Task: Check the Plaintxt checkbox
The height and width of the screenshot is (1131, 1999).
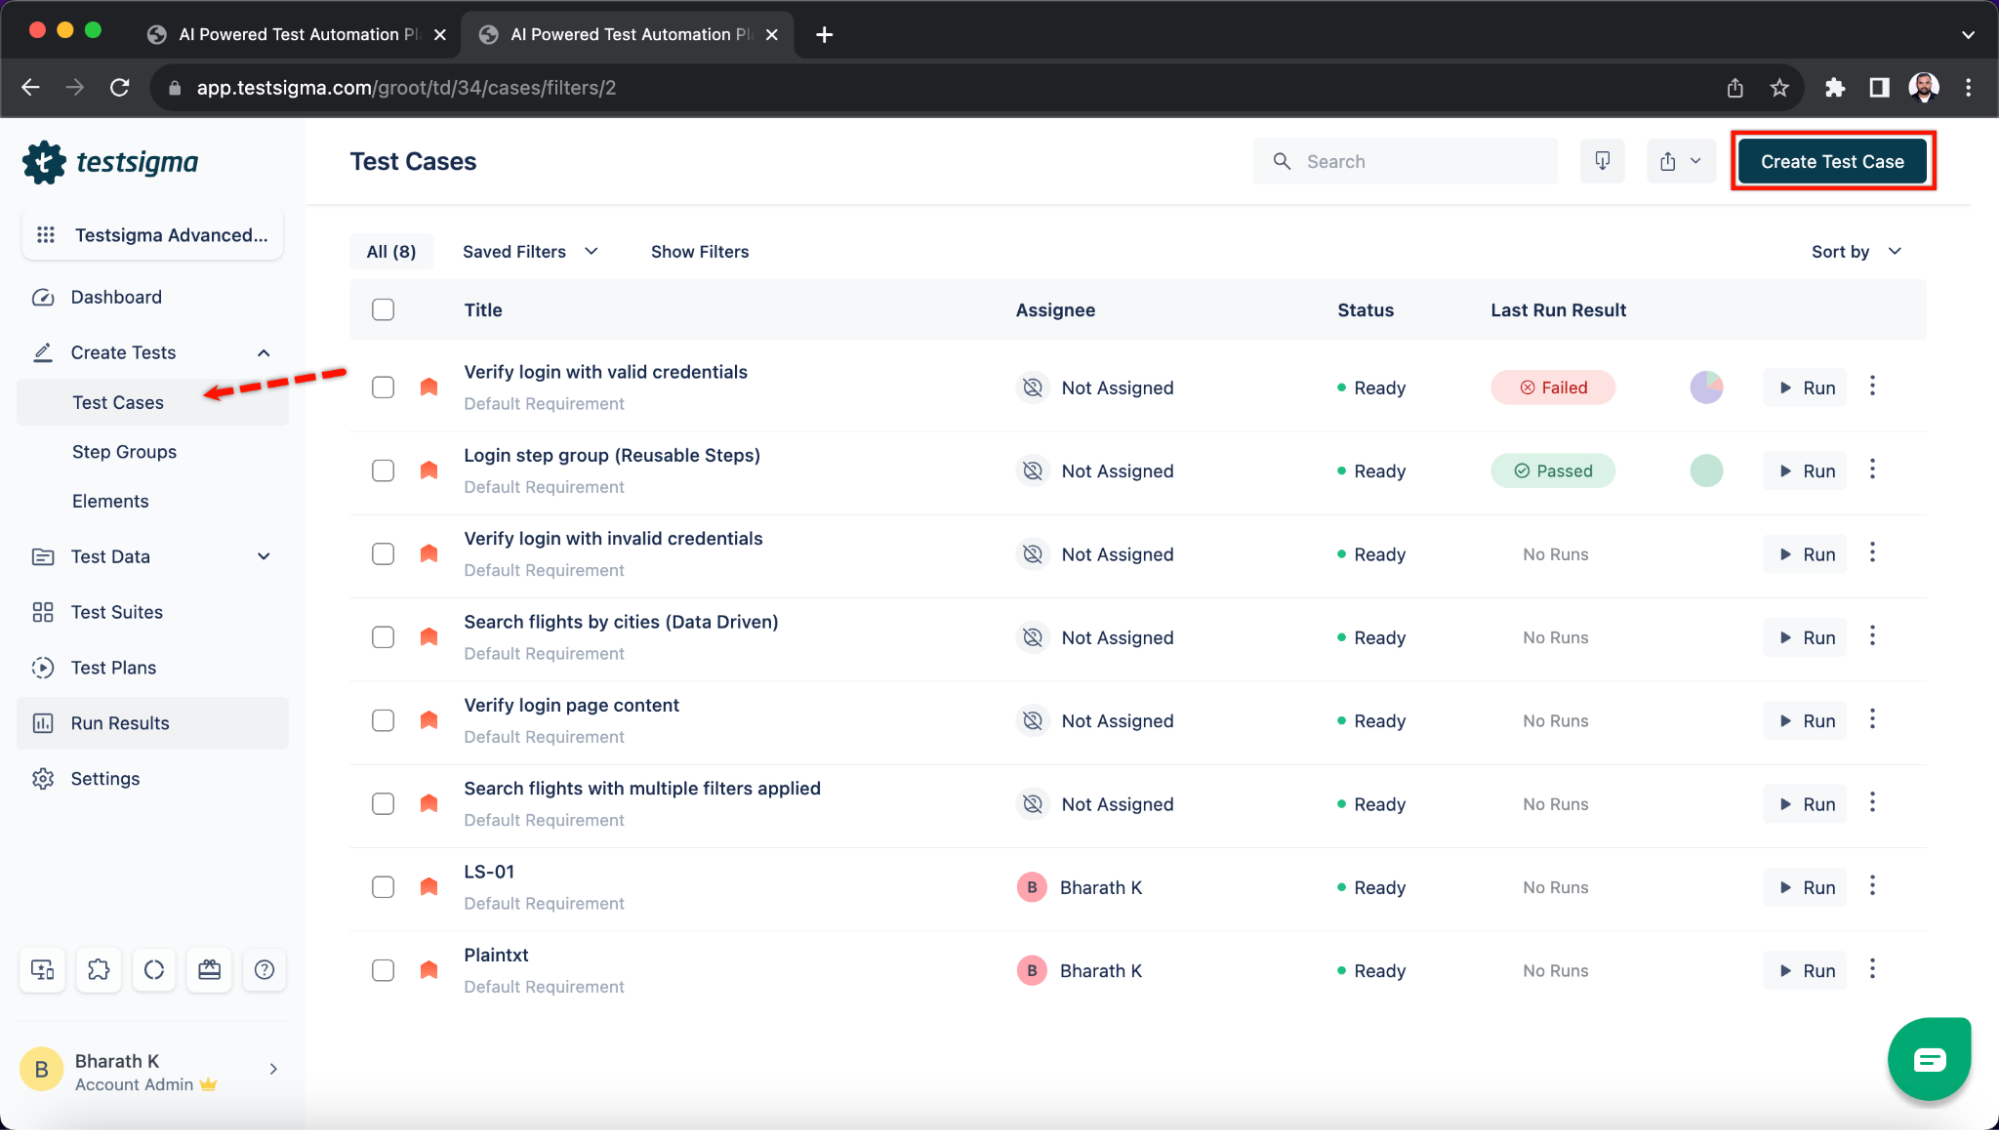Action: [383, 970]
